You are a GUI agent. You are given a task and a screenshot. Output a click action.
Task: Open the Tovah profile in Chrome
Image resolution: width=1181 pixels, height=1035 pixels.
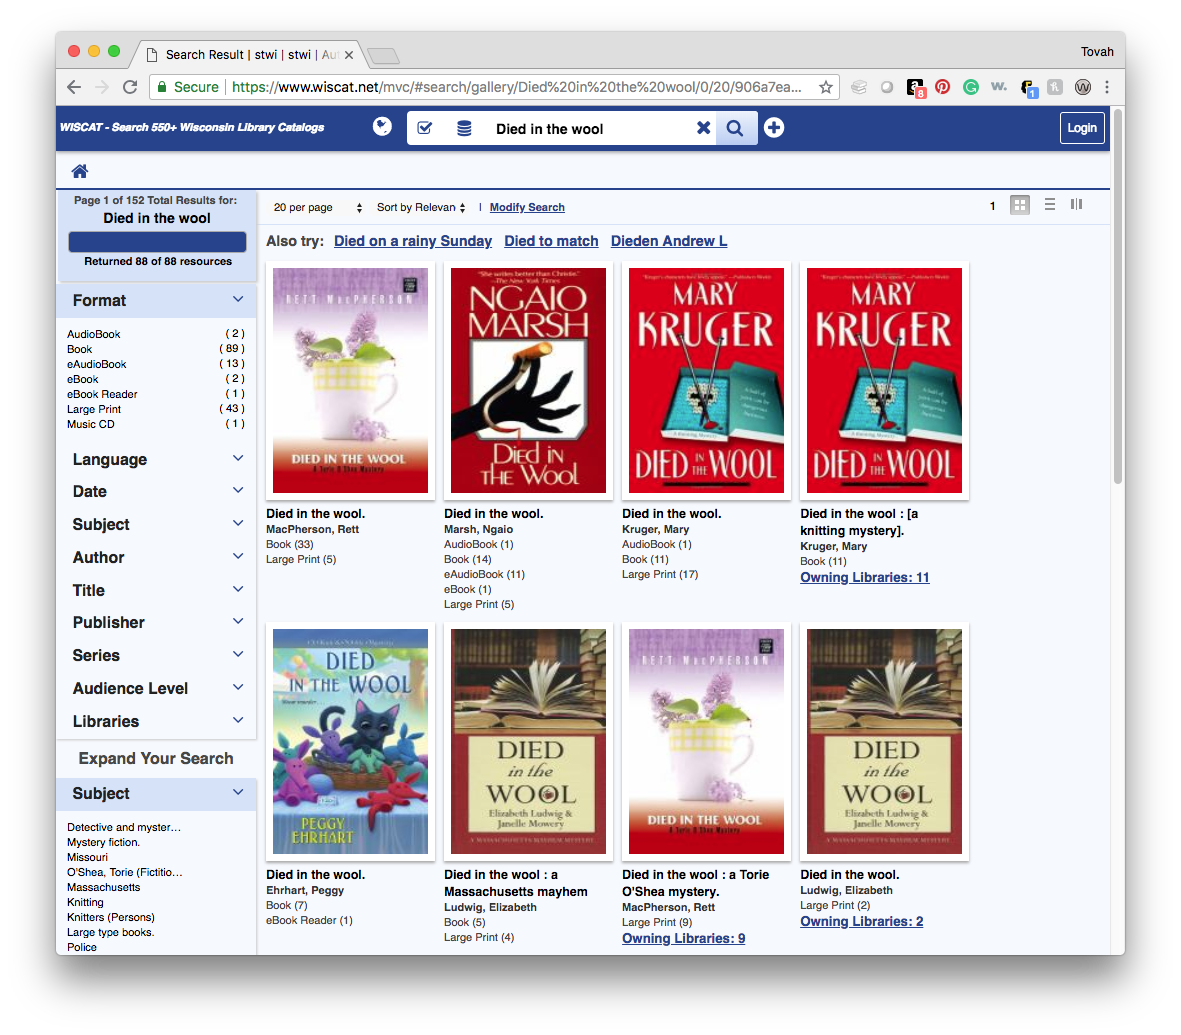pos(1097,52)
